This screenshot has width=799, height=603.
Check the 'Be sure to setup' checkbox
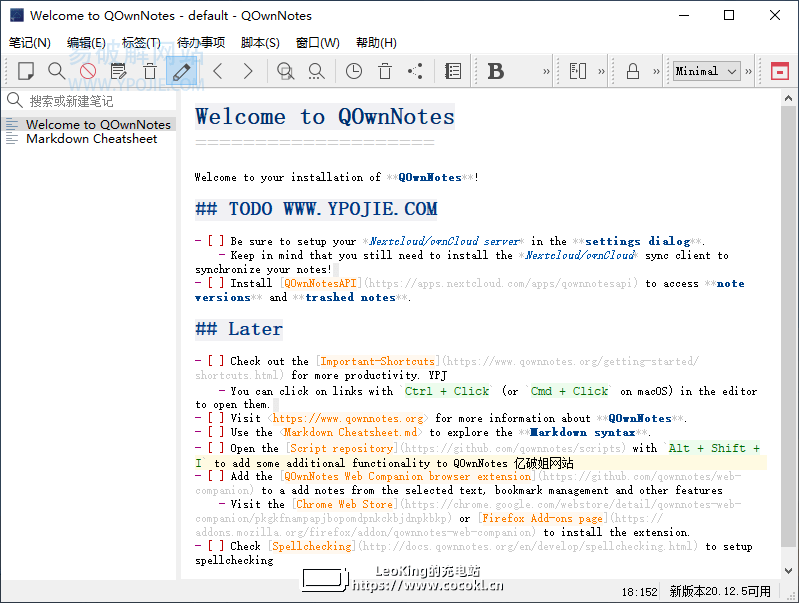click(216, 241)
